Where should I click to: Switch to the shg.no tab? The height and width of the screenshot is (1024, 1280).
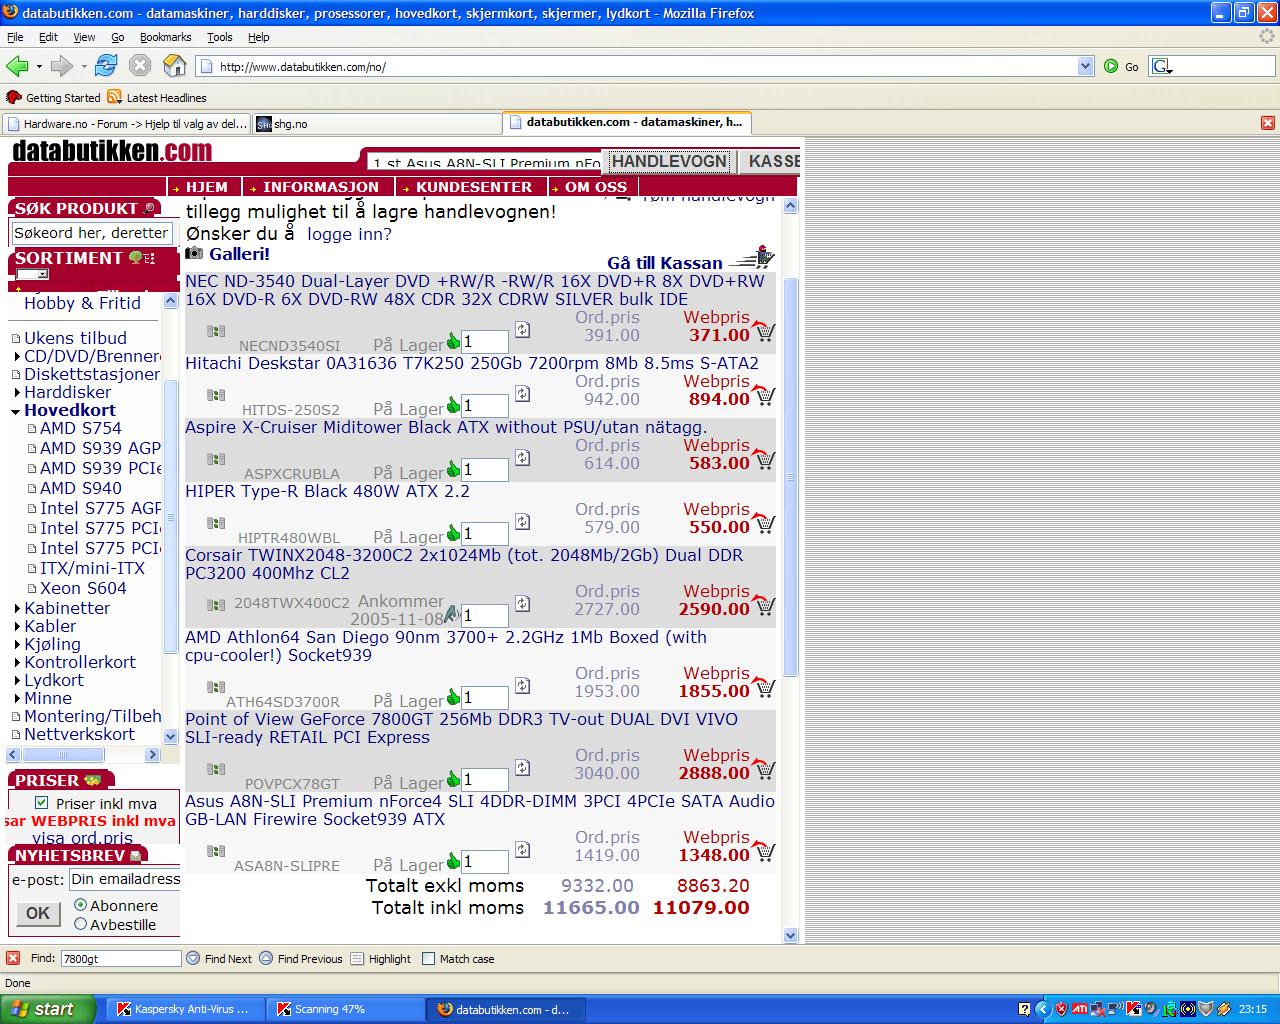click(x=376, y=124)
